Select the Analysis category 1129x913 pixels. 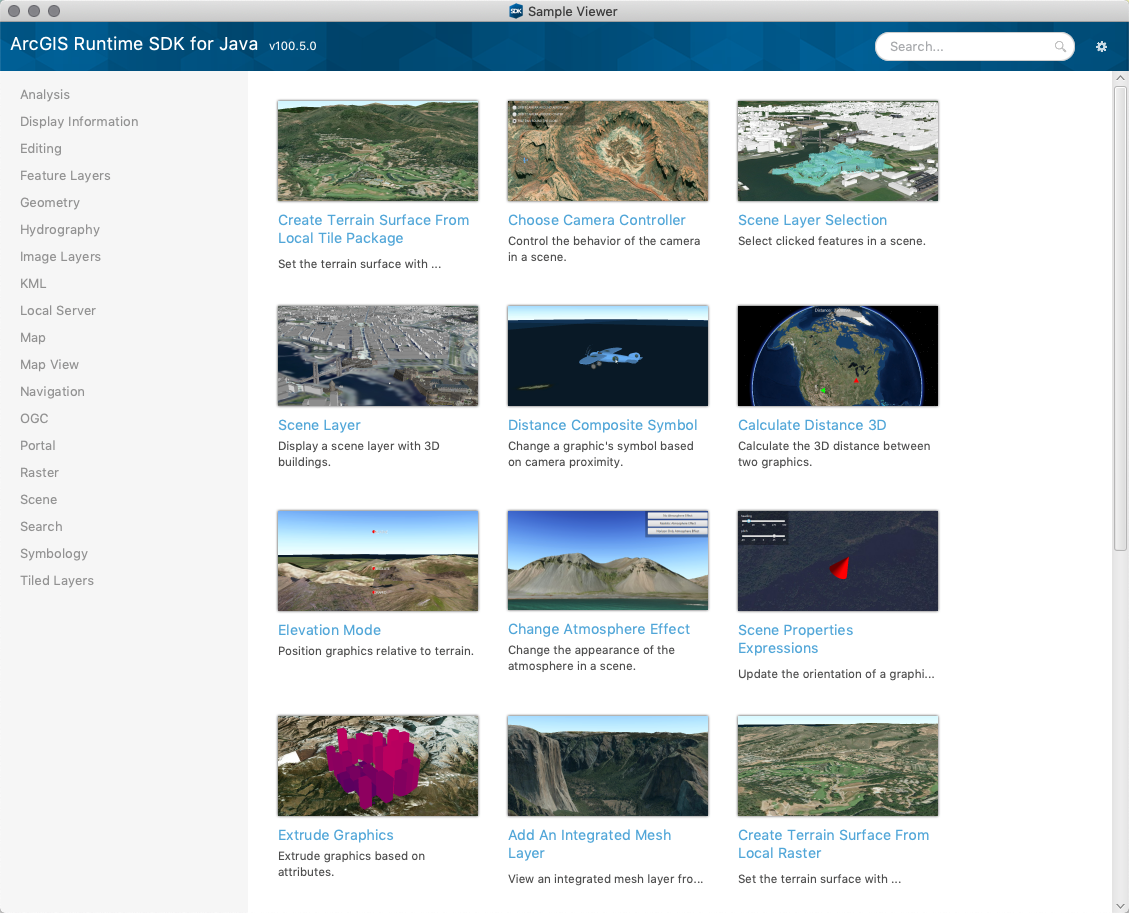coord(45,94)
